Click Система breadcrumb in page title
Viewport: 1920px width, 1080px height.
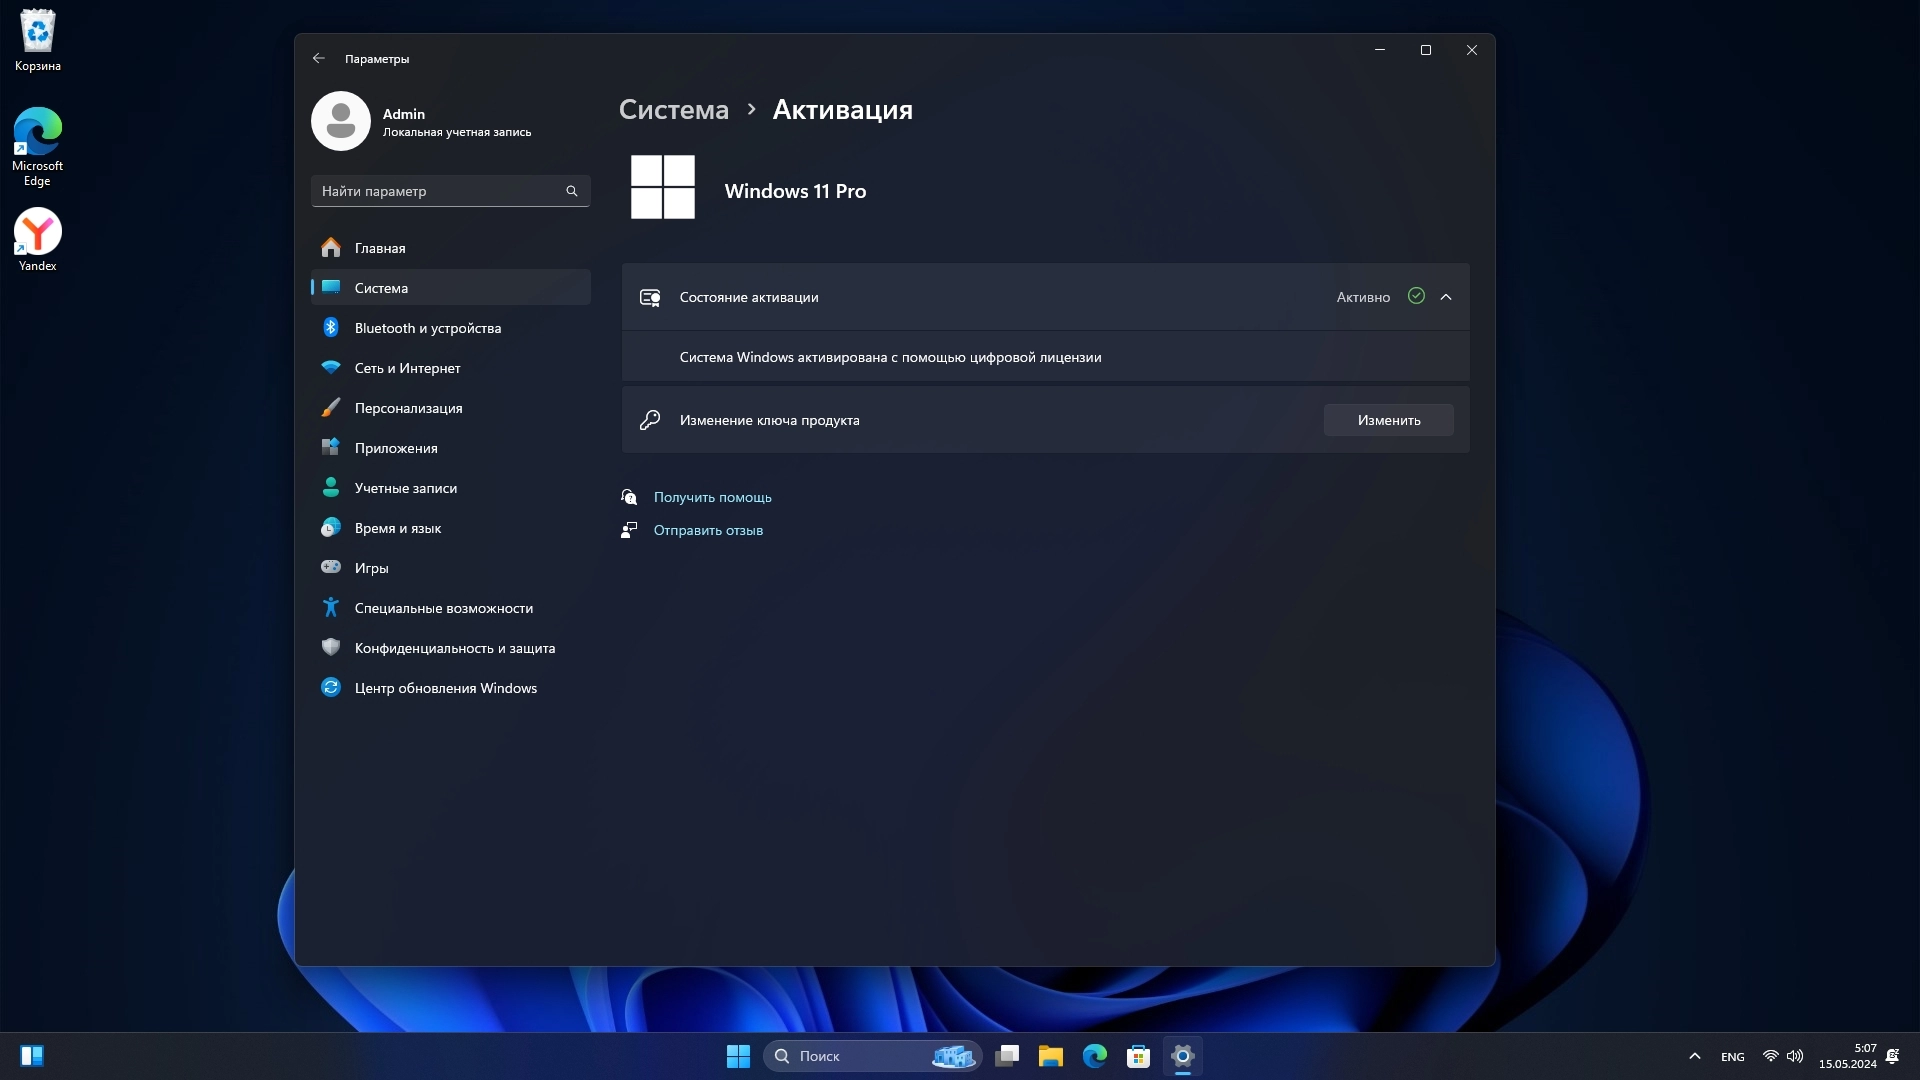(x=673, y=110)
